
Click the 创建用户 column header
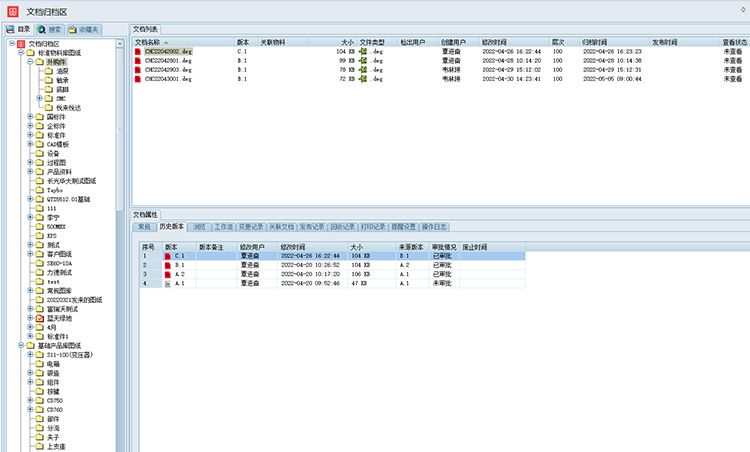(459, 42)
